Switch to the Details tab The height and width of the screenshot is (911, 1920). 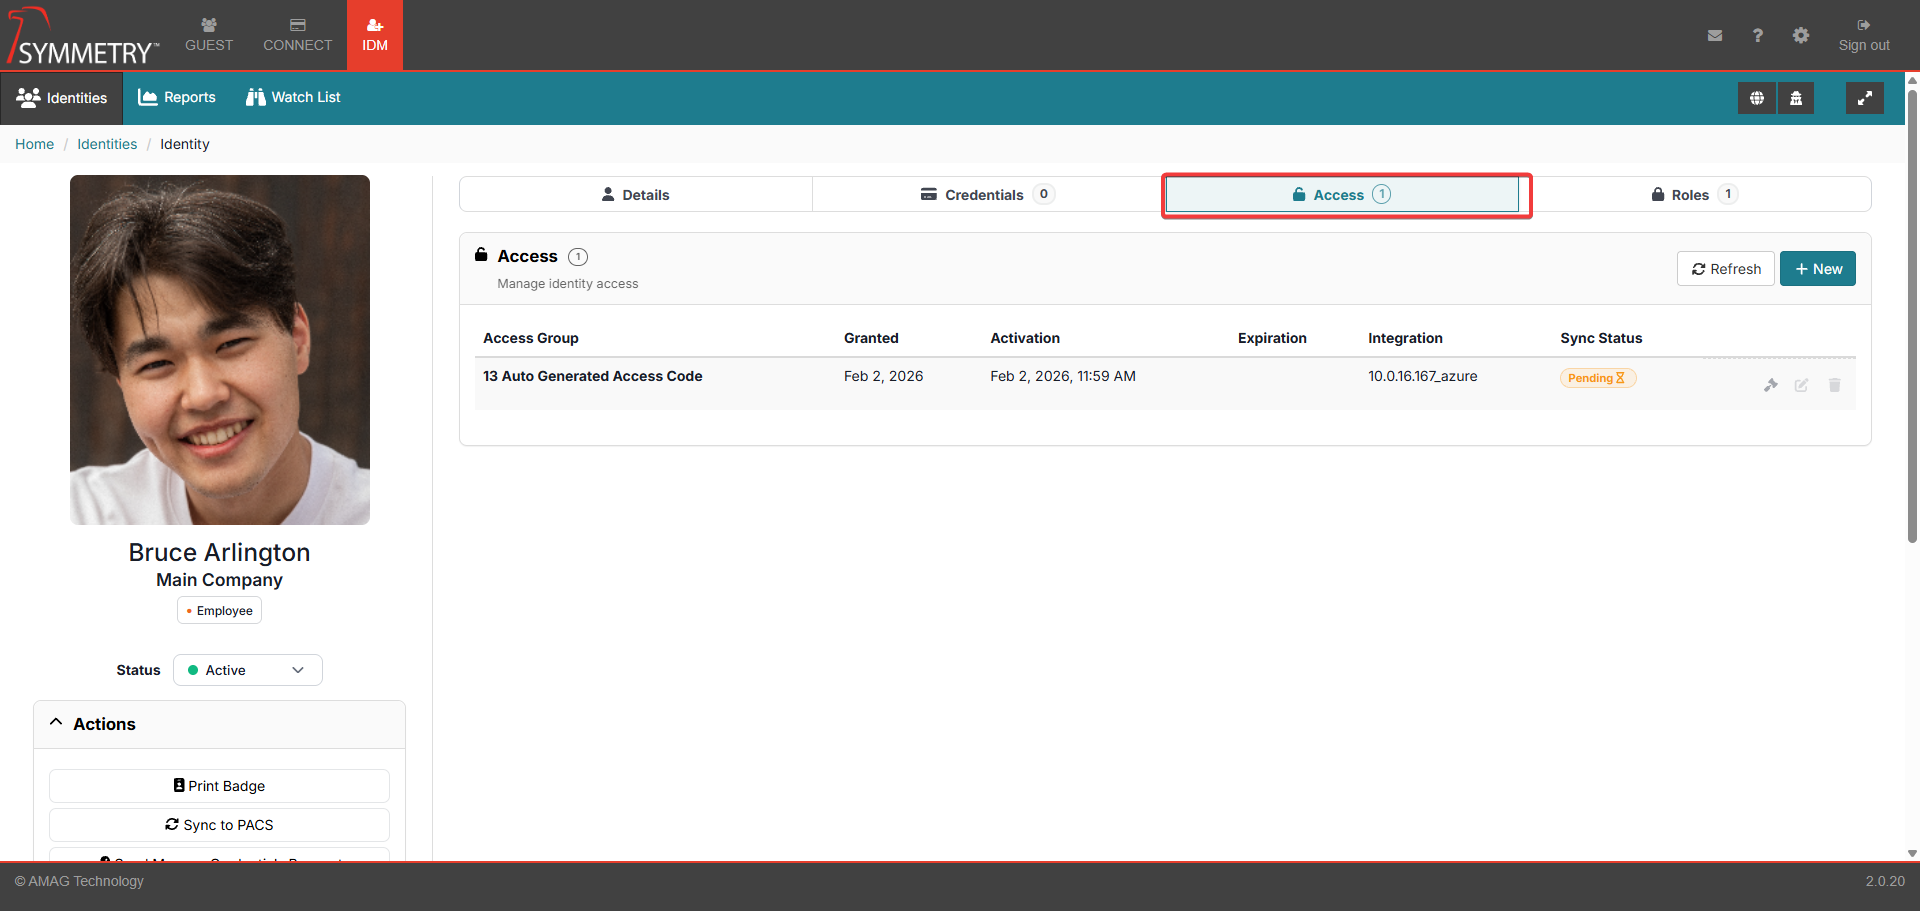tap(636, 195)
